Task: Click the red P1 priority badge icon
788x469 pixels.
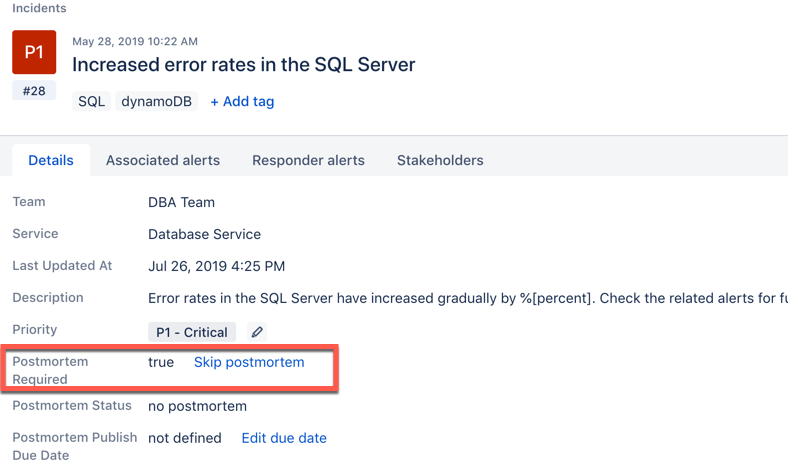Action: (x=34, y=52)
